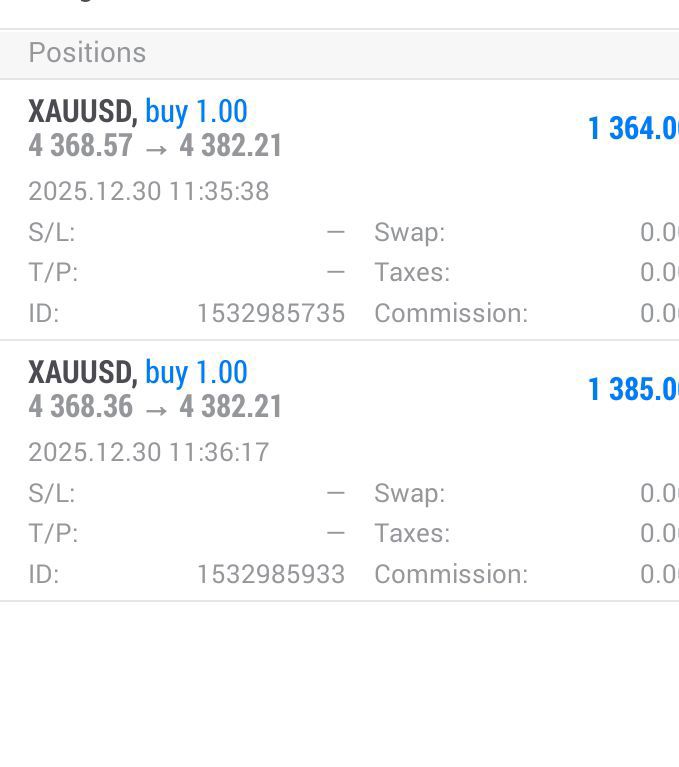Tap the Swap label in the first position
This screenshot has height=767, width=679.
409,233
